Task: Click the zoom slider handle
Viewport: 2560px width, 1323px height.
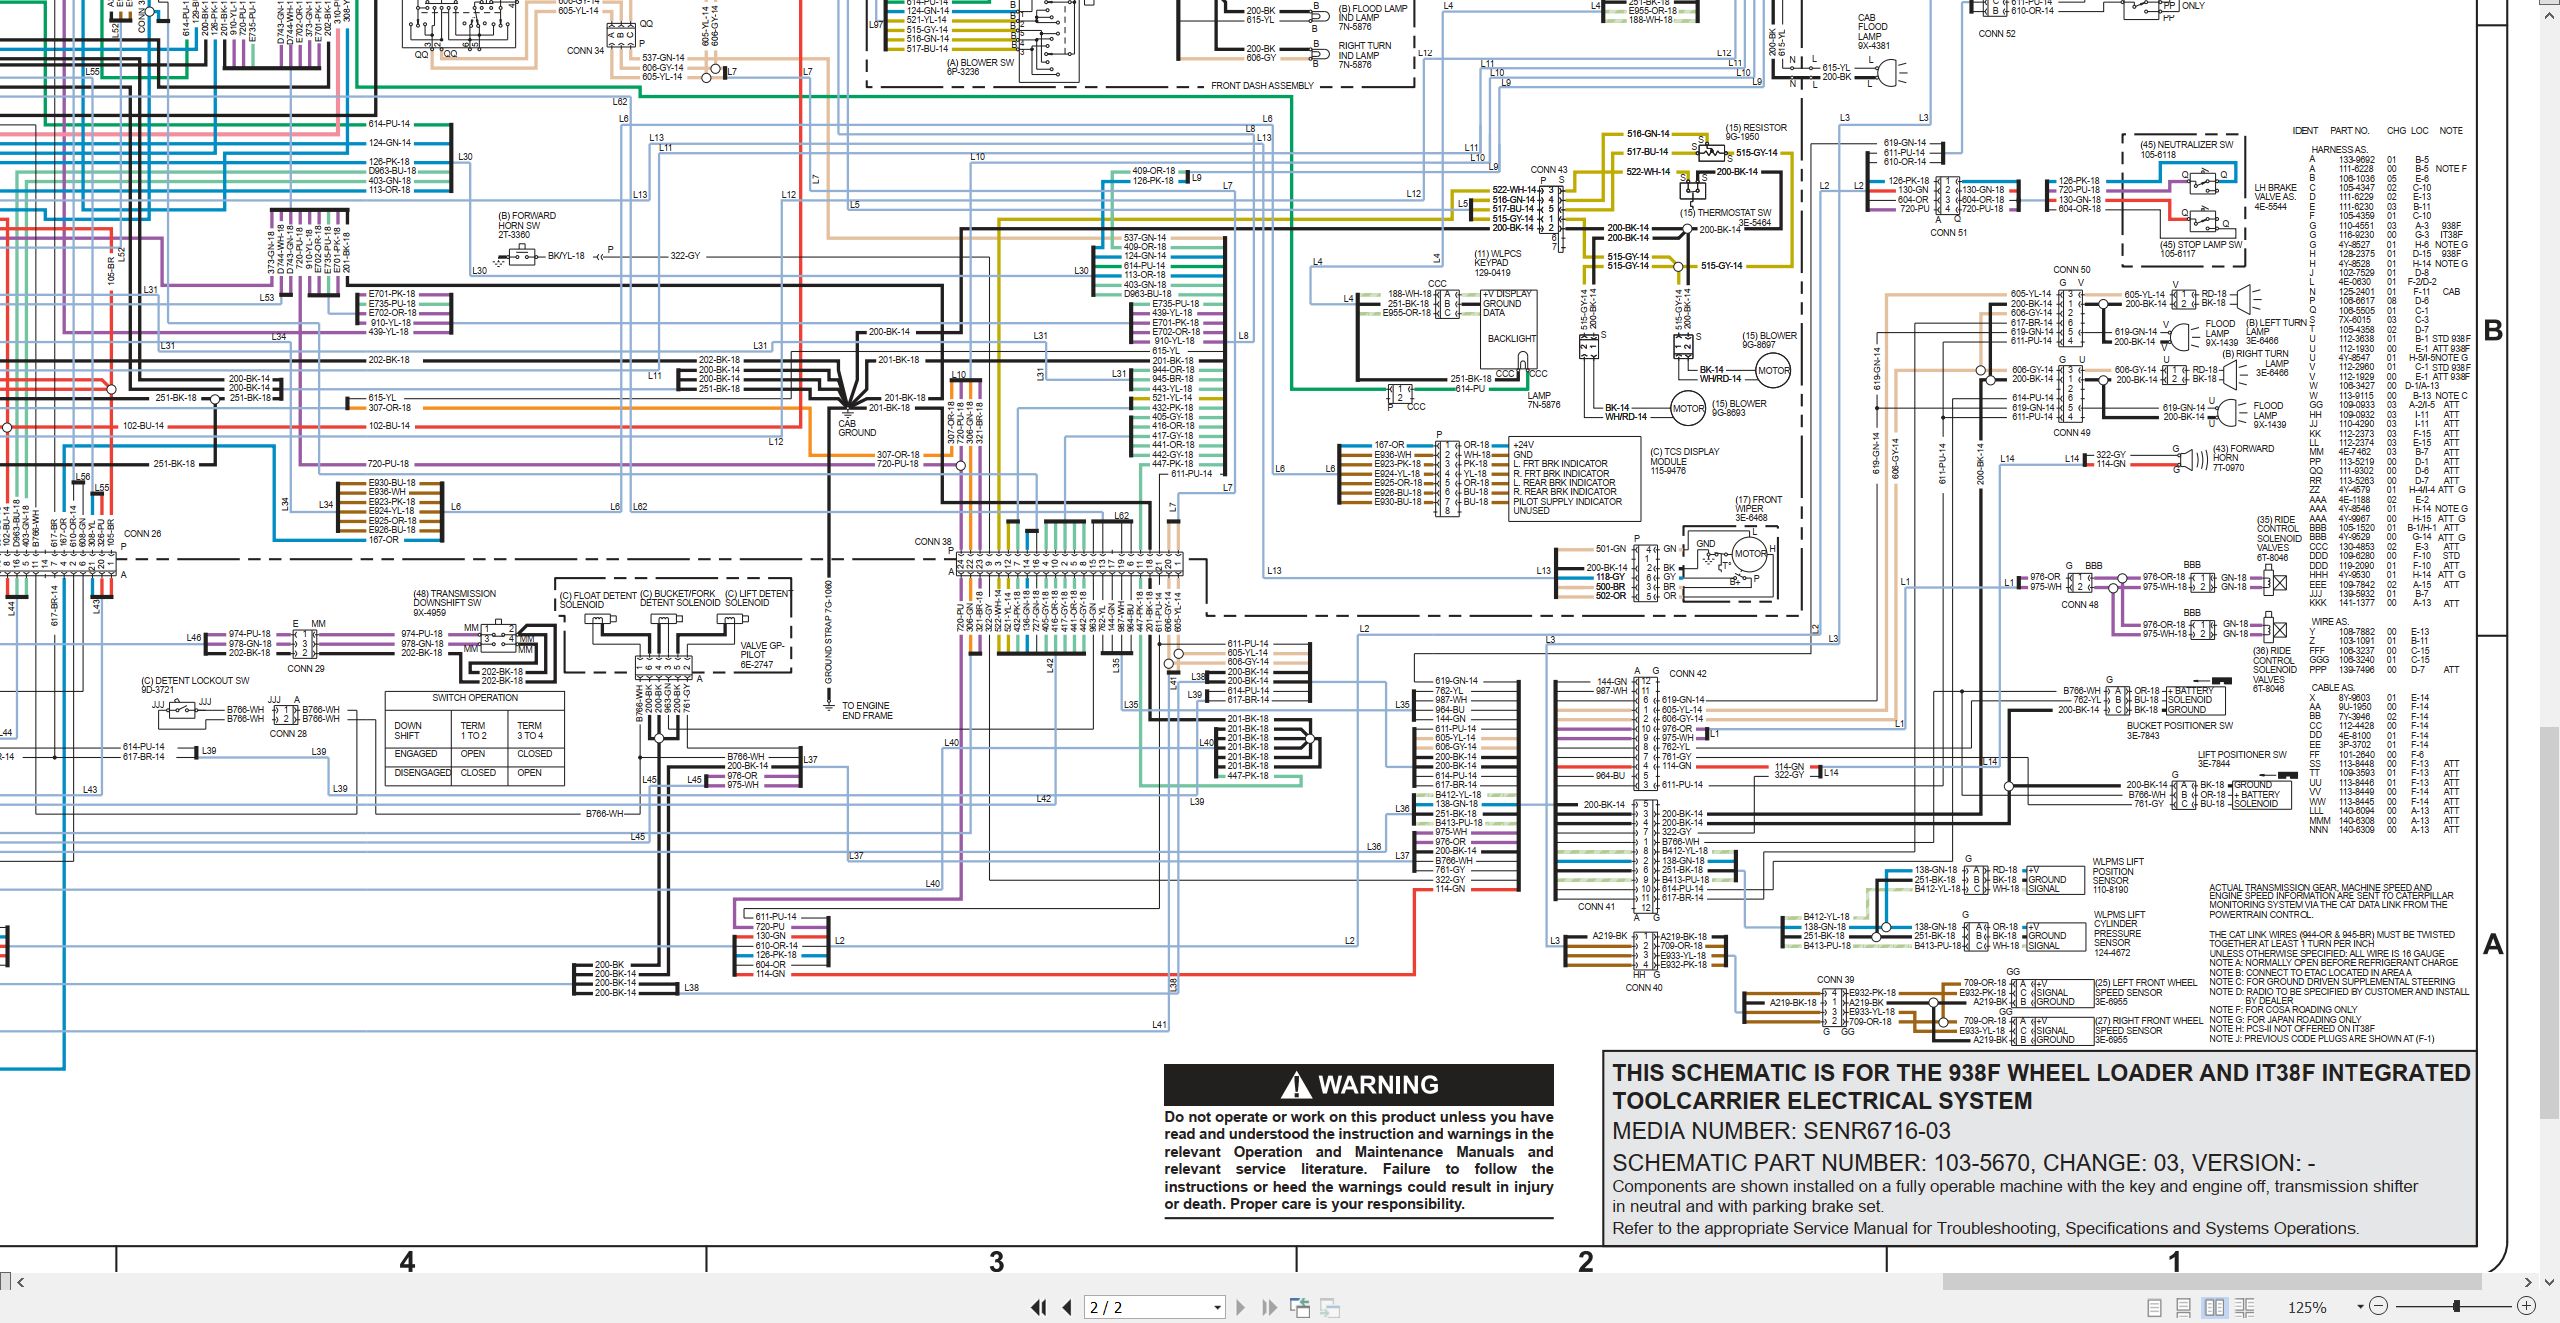Action: click(x=2457, y=1306)
